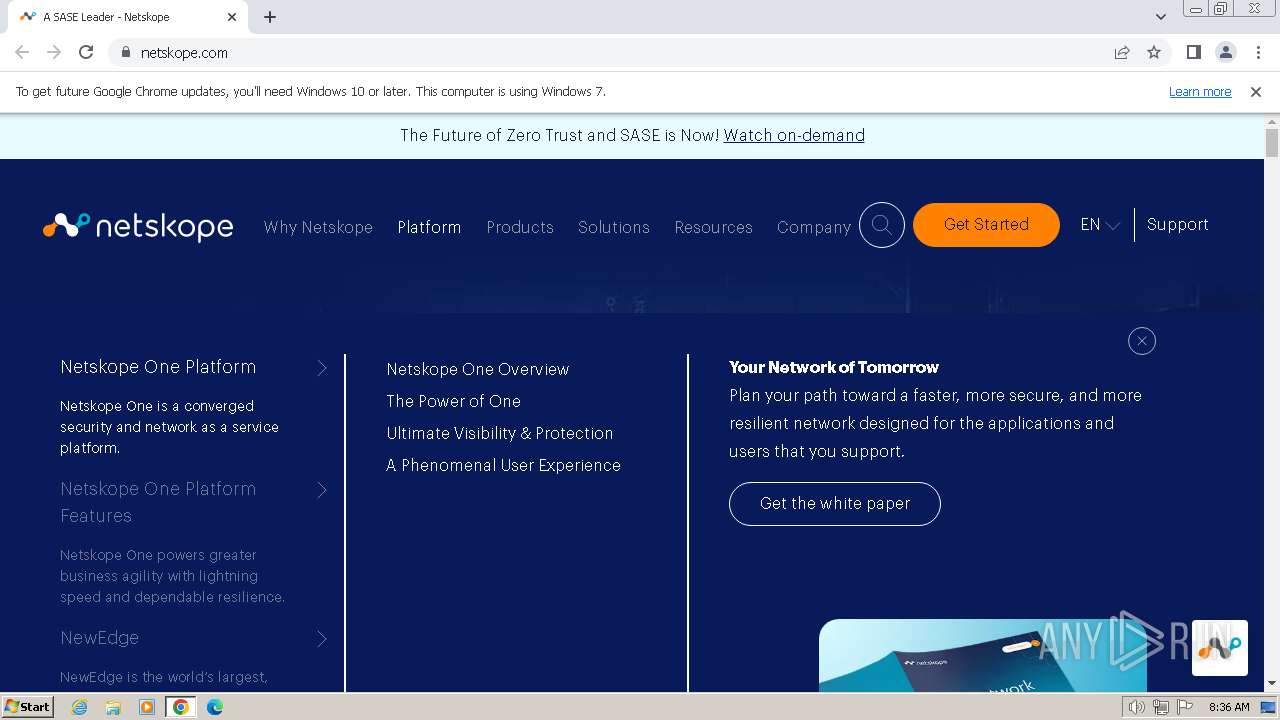Click the back arrow in Chrome

pyautogui.click(x=22, y=52)
